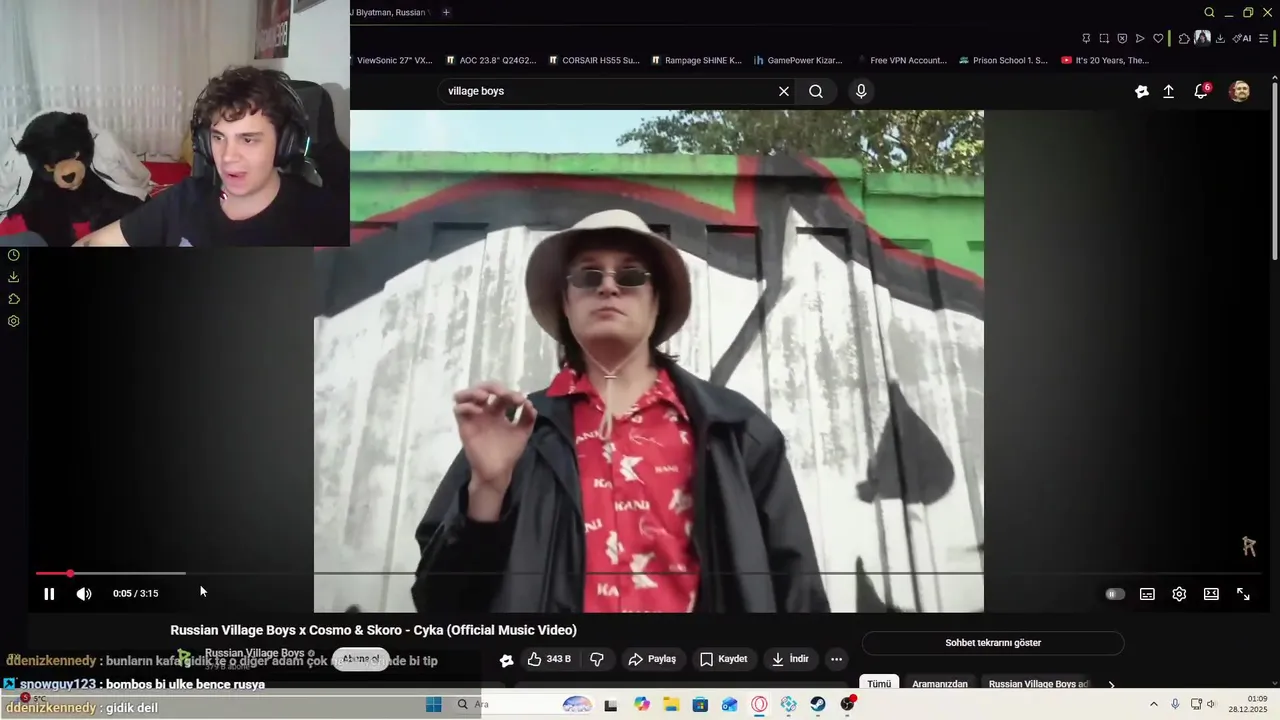Screen dimensions: 1280x720
Task: Open a new browser tab
Action: coord(446,12)
